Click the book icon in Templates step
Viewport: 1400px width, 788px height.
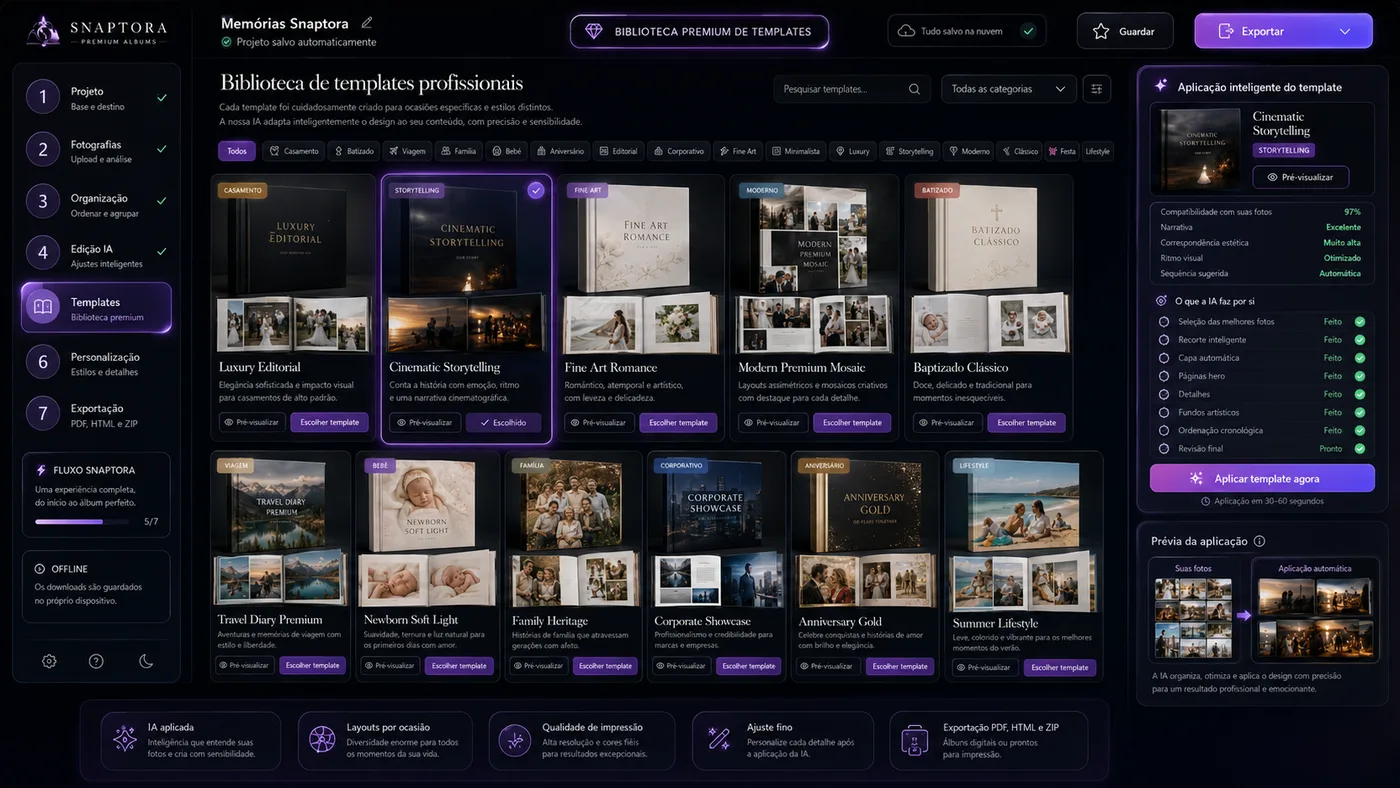click(x=43, y=308)
